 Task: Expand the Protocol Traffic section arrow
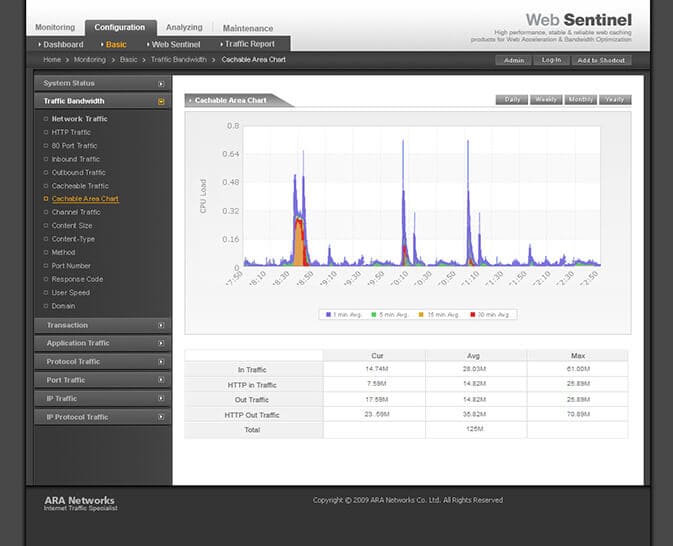pos(161,362)
